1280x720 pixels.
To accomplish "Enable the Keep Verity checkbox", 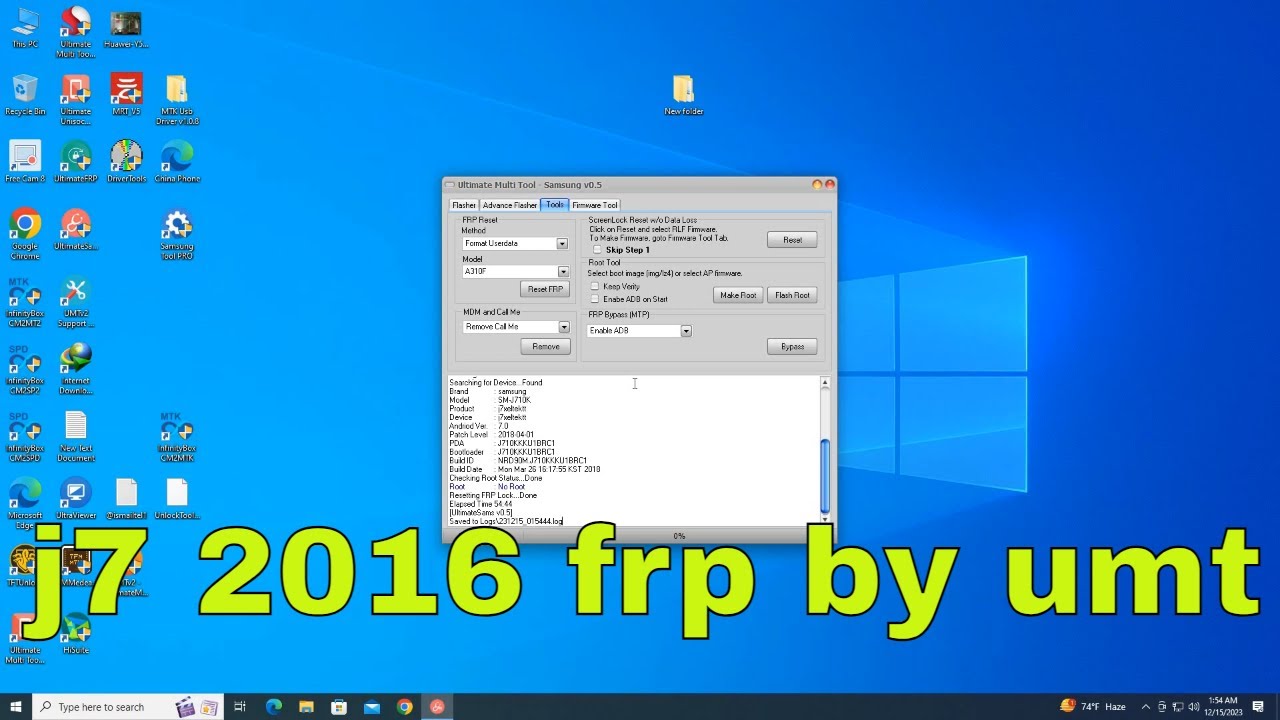I will [595, 286].
